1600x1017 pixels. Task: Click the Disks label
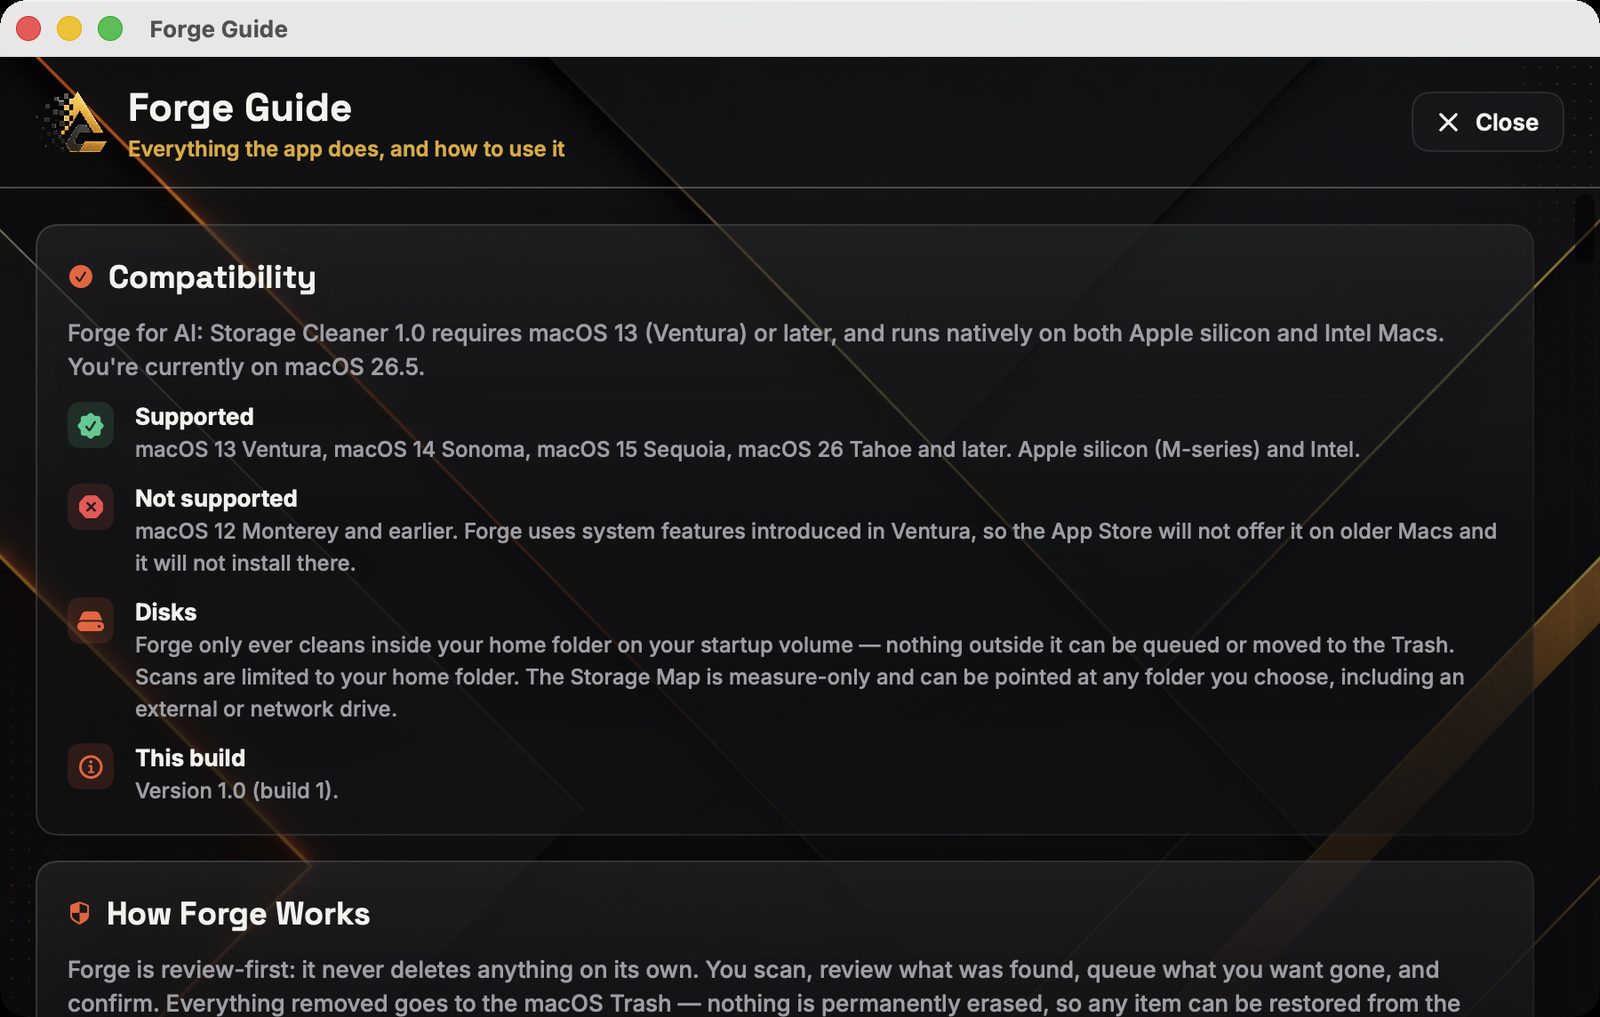[x=166, y=612]
